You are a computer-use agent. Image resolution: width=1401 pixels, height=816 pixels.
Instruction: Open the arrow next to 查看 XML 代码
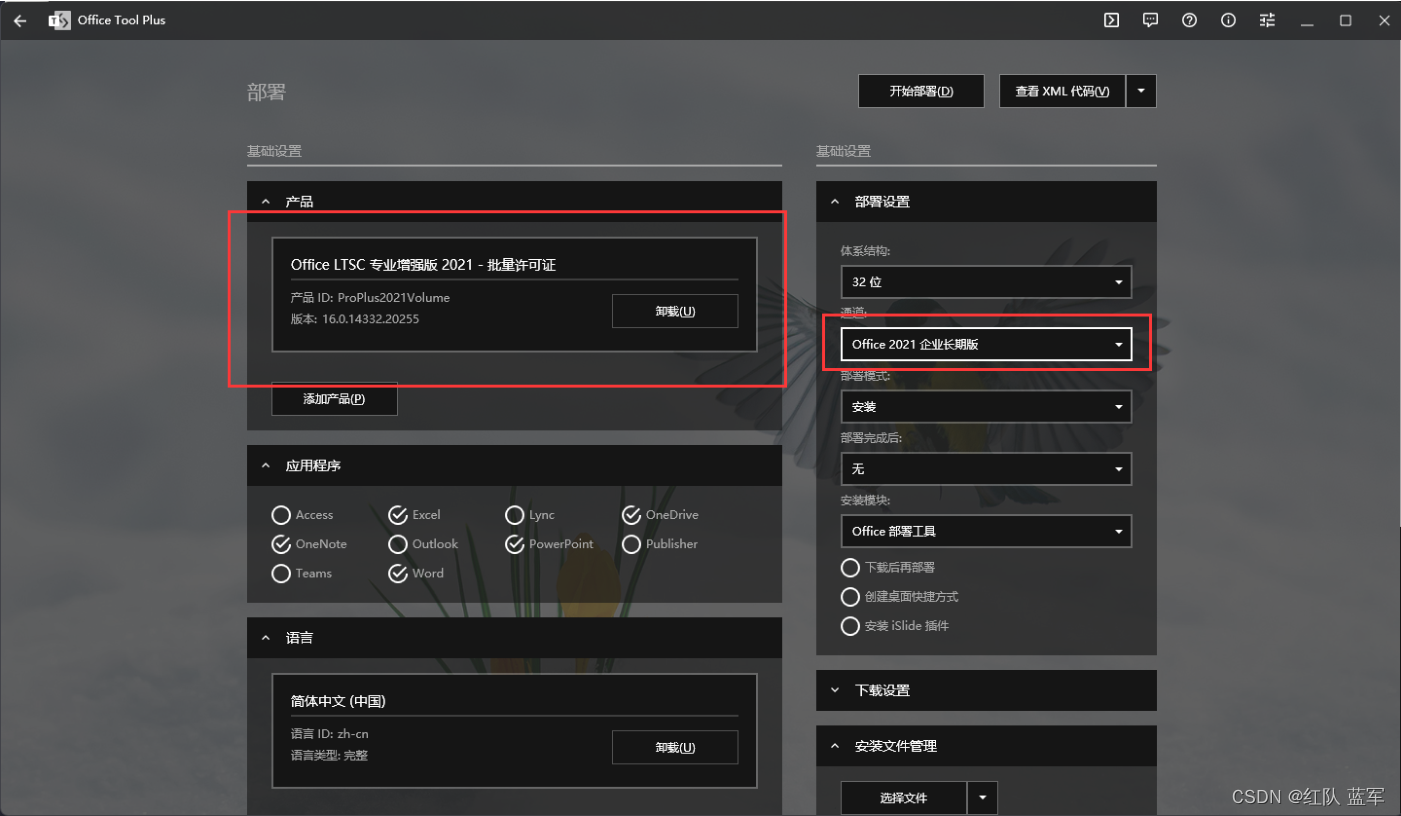[x=1142, y=91]
